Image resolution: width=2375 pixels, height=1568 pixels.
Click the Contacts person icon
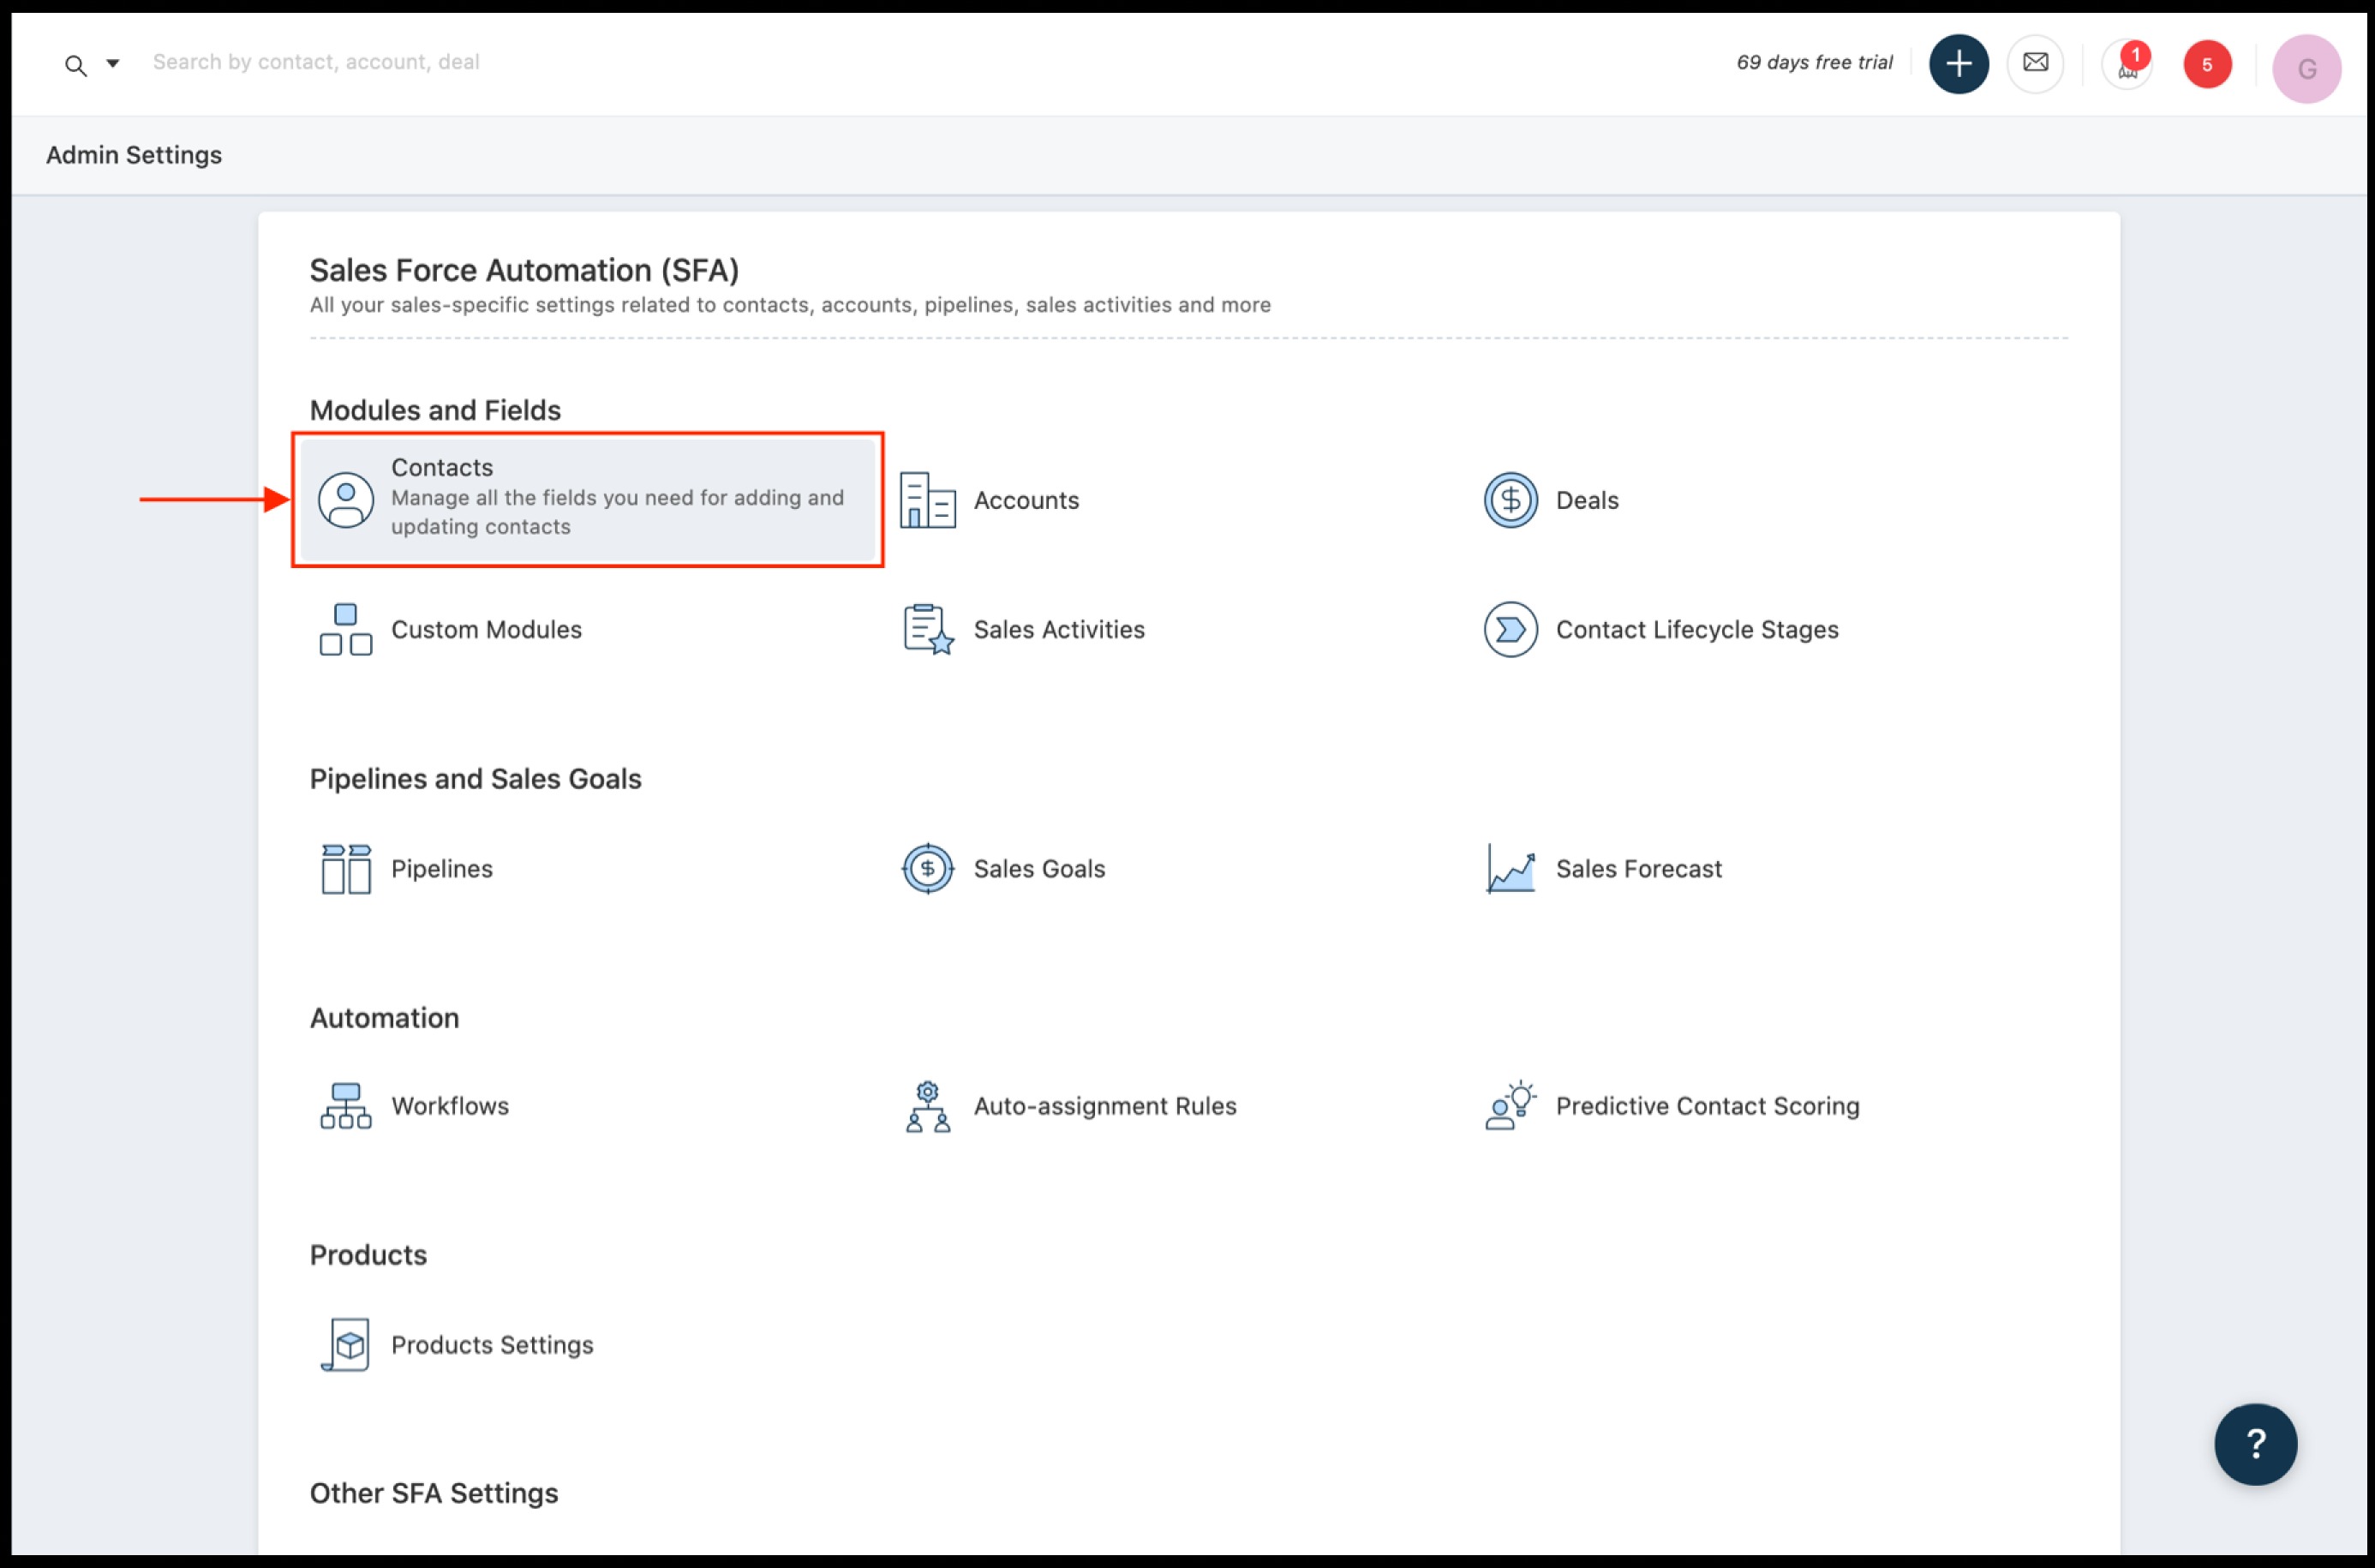click(x=346, y=500)
